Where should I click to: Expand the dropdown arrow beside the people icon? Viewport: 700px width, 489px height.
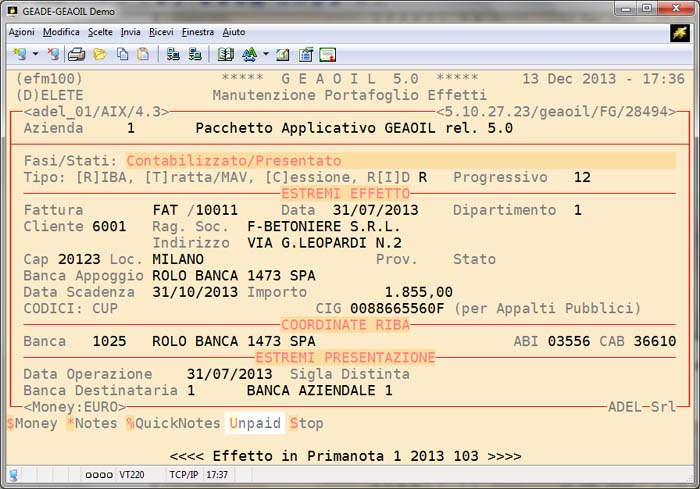tap(264, 54)
